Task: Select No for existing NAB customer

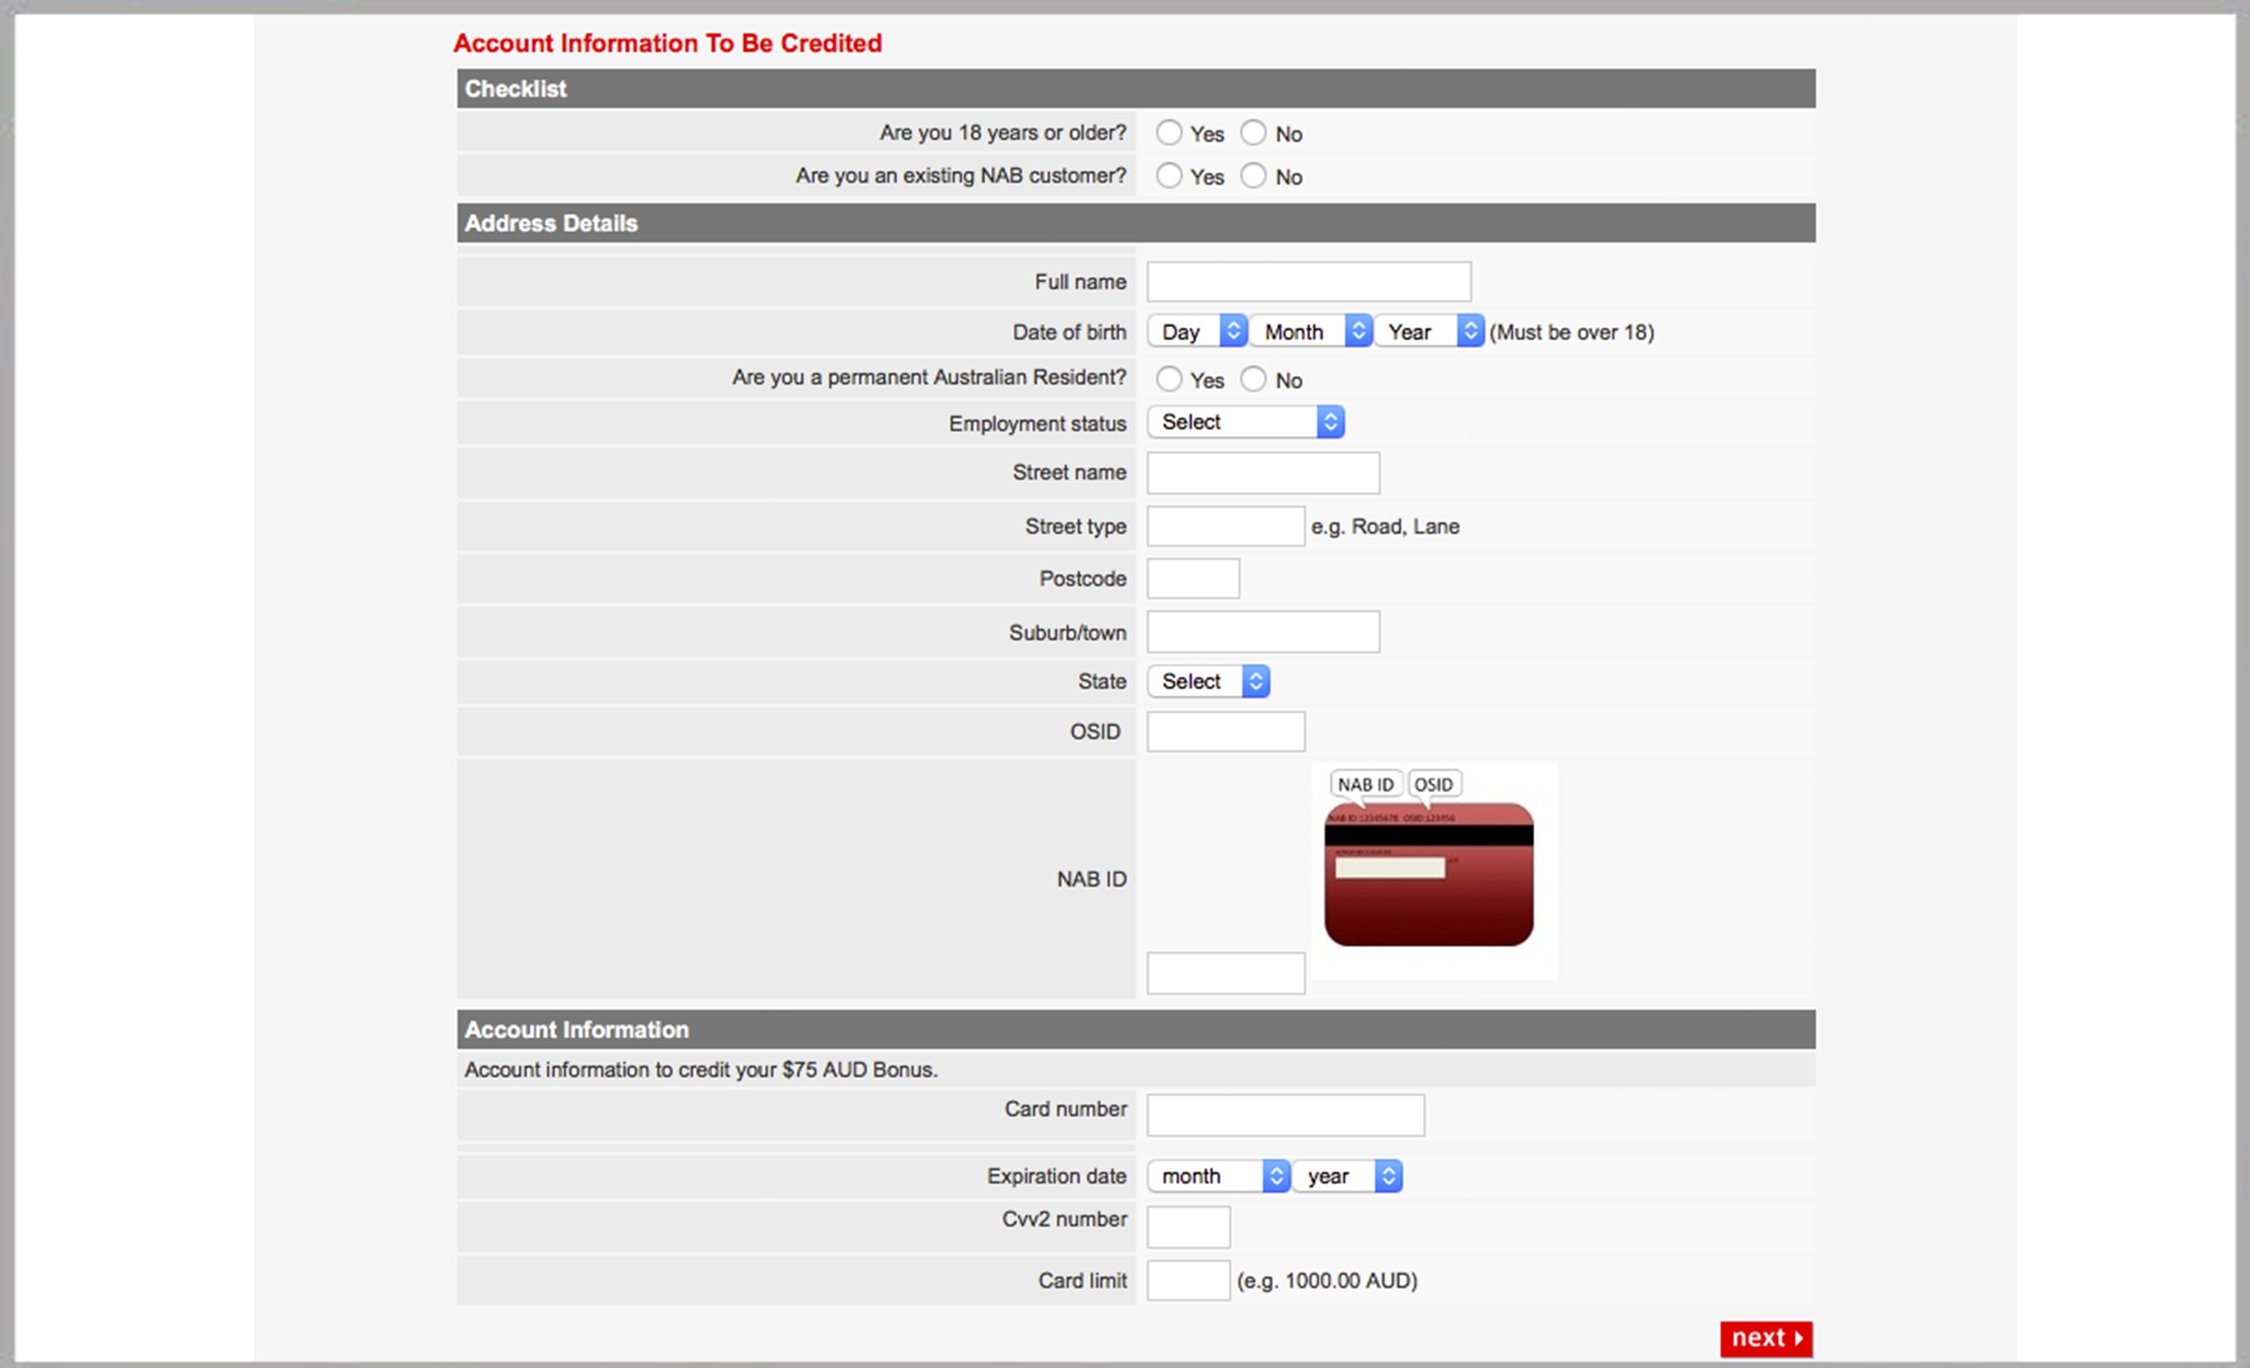Action: point(1253,175)
